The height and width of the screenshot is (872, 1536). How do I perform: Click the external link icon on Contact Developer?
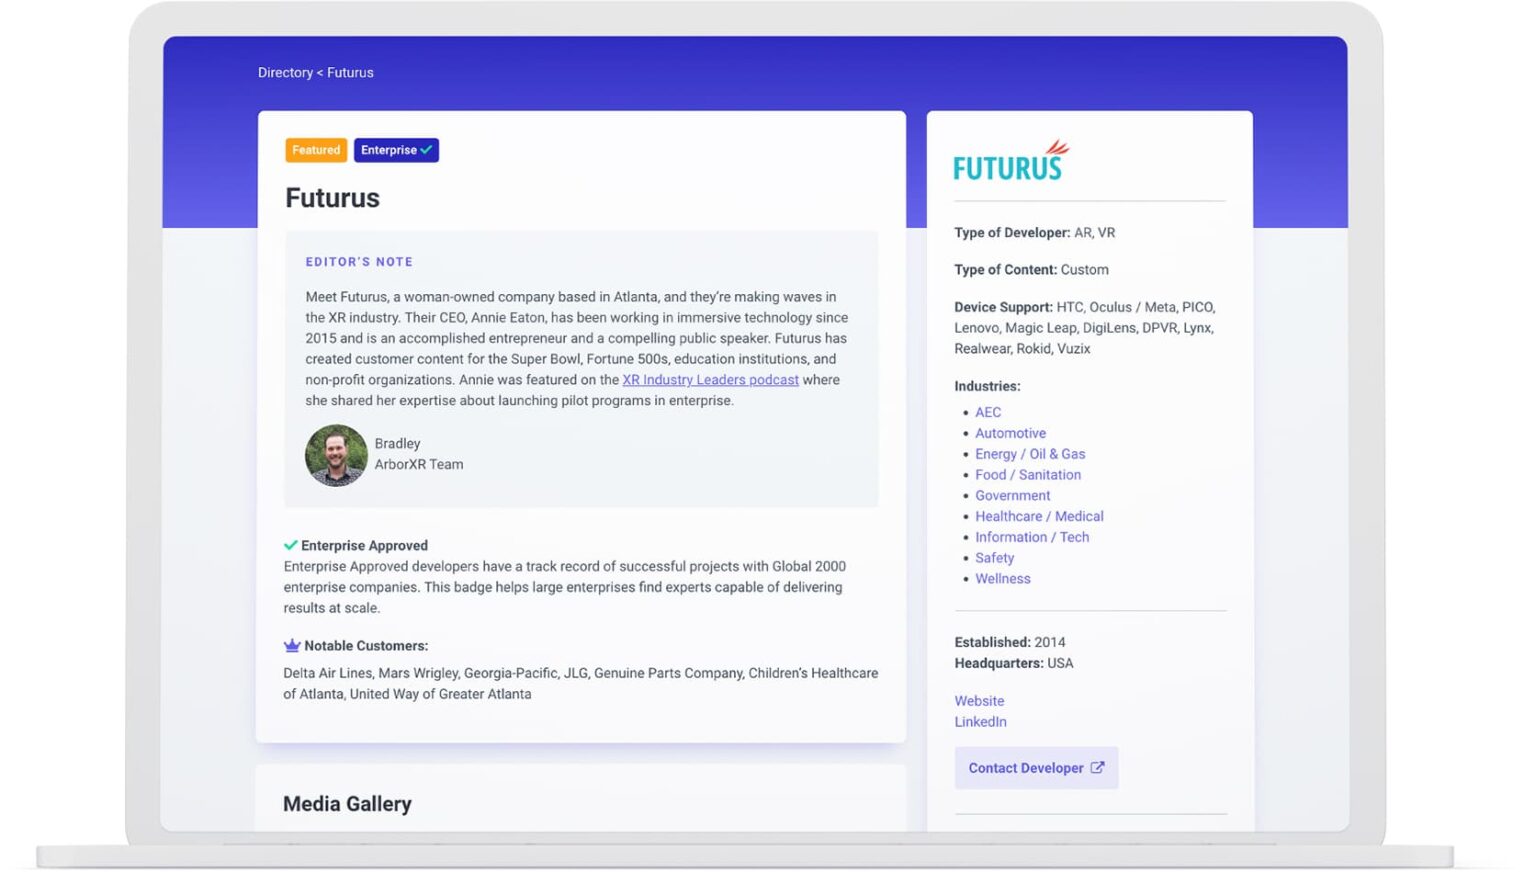(x=1098, y=768)
